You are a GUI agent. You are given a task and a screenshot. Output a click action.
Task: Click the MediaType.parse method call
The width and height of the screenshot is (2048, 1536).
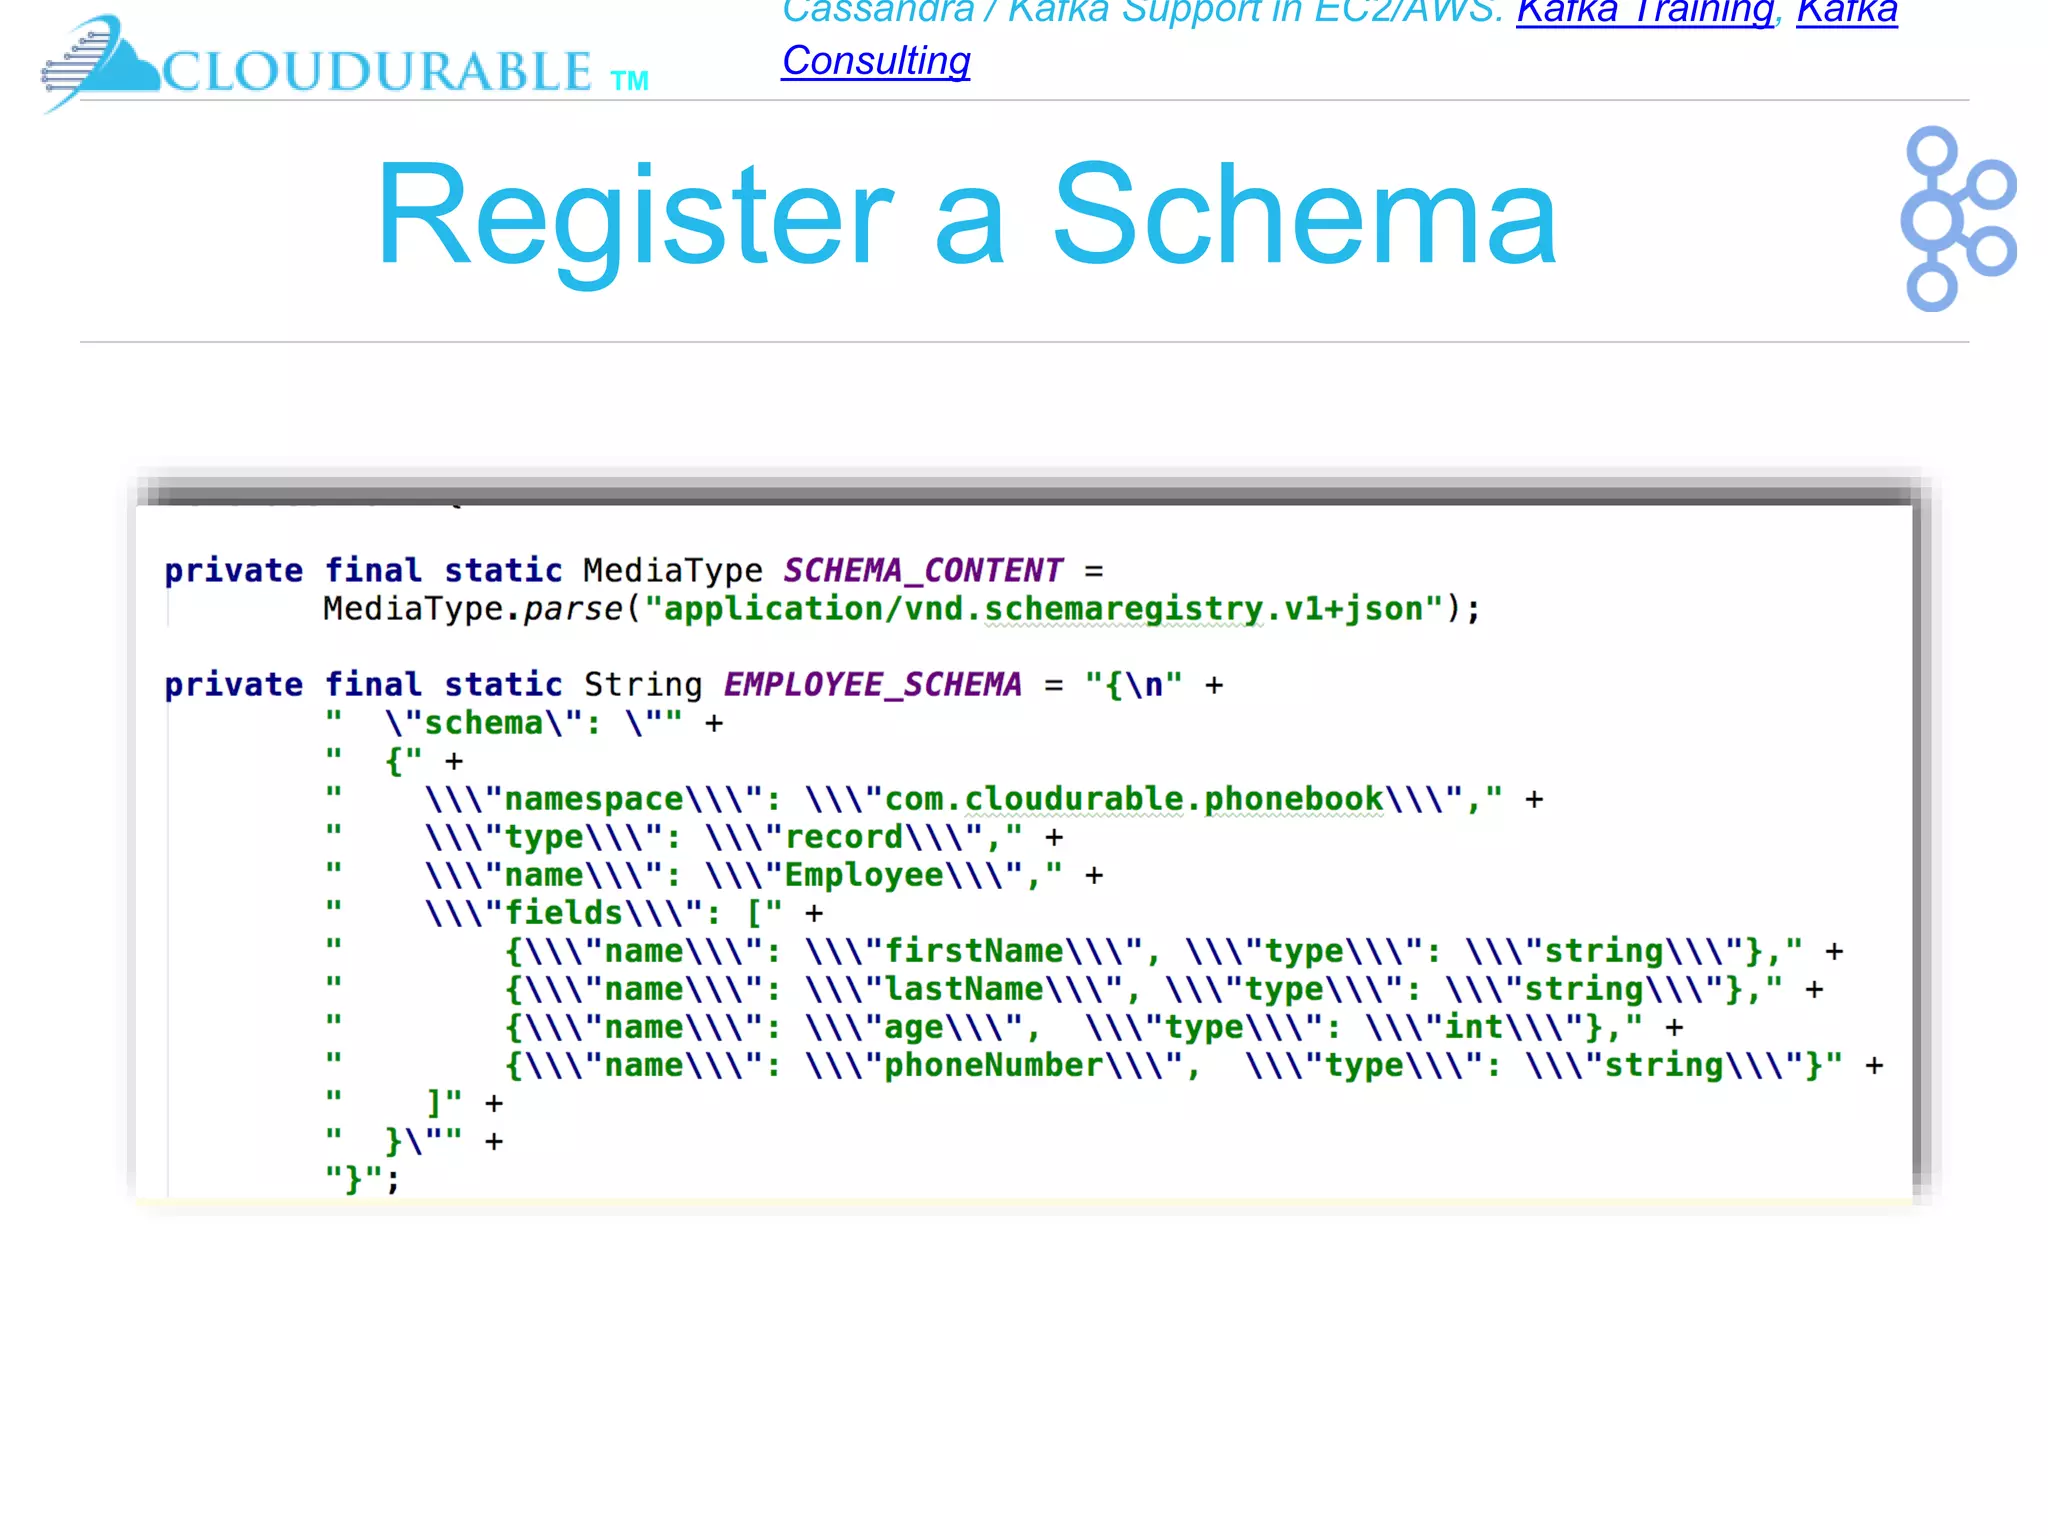[x=473, y=608]
